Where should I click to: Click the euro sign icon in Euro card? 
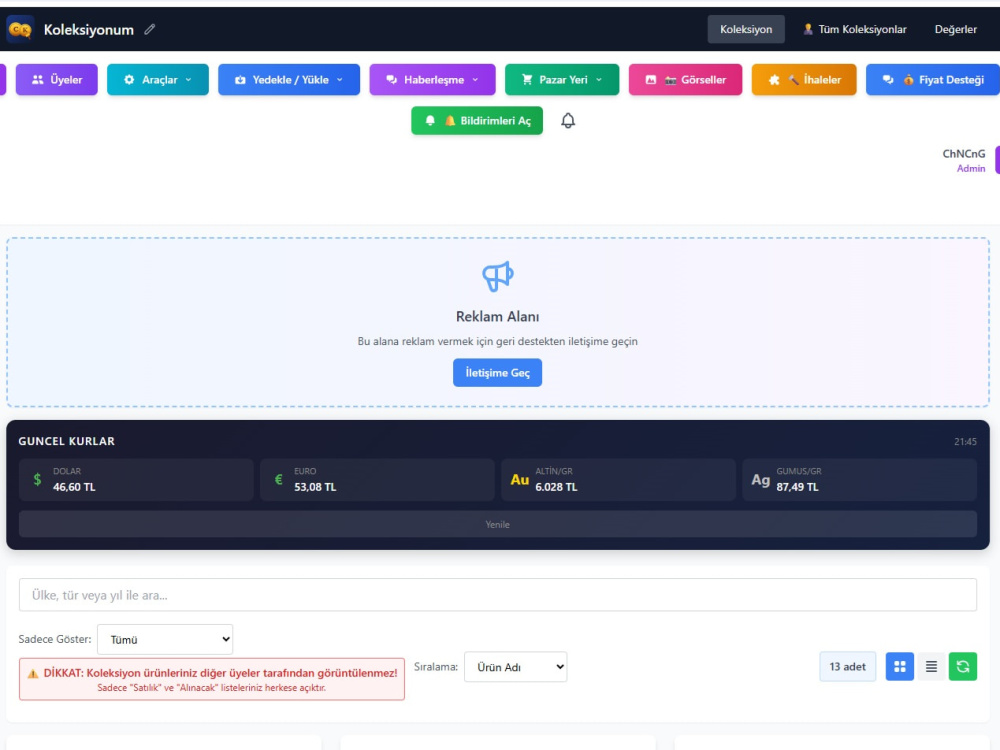[x=279, y=479]
